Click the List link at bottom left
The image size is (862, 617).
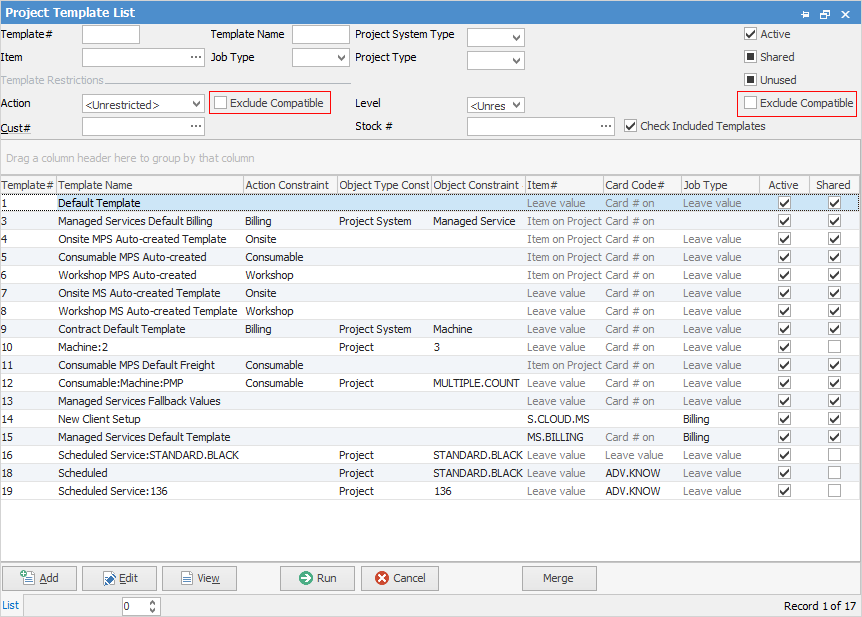(10, 605)
